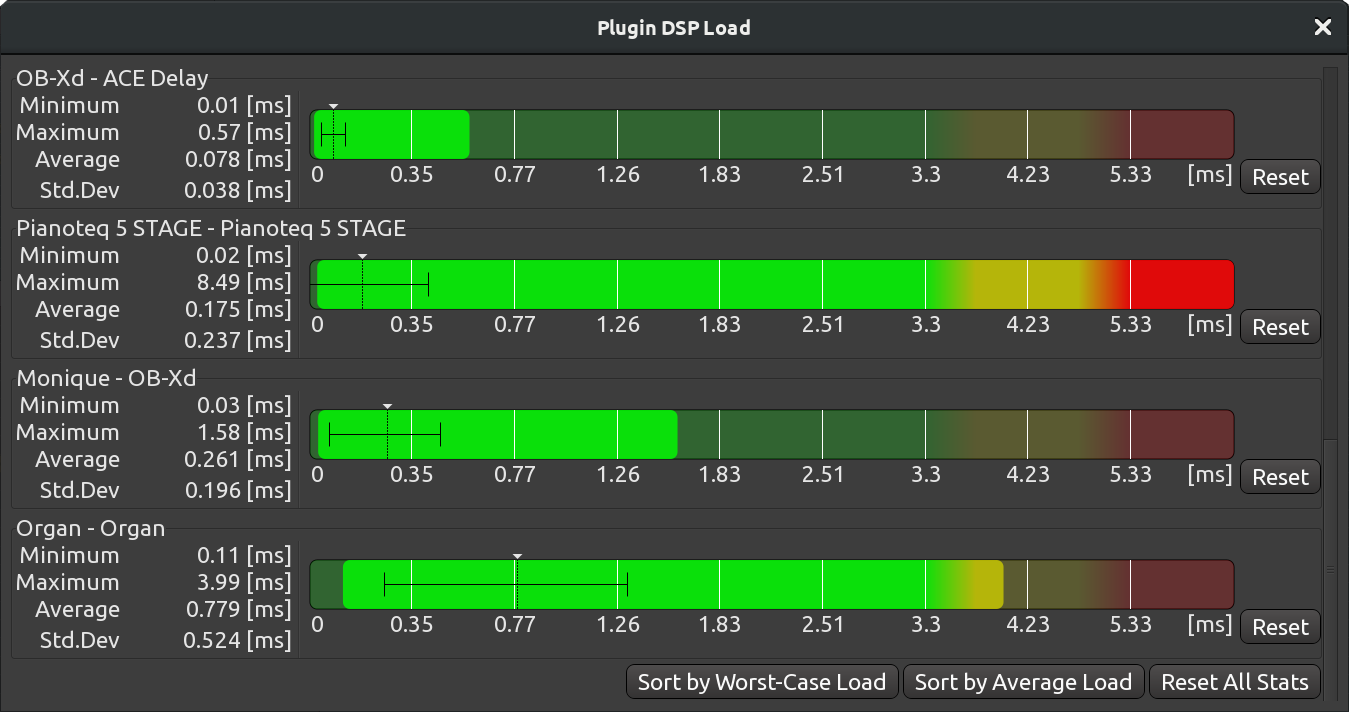Image resolution: width=1349 pixels, height=712 pixels.
Task: Click the Minimum value 0.01 [ms]
Action: (244, 106)
